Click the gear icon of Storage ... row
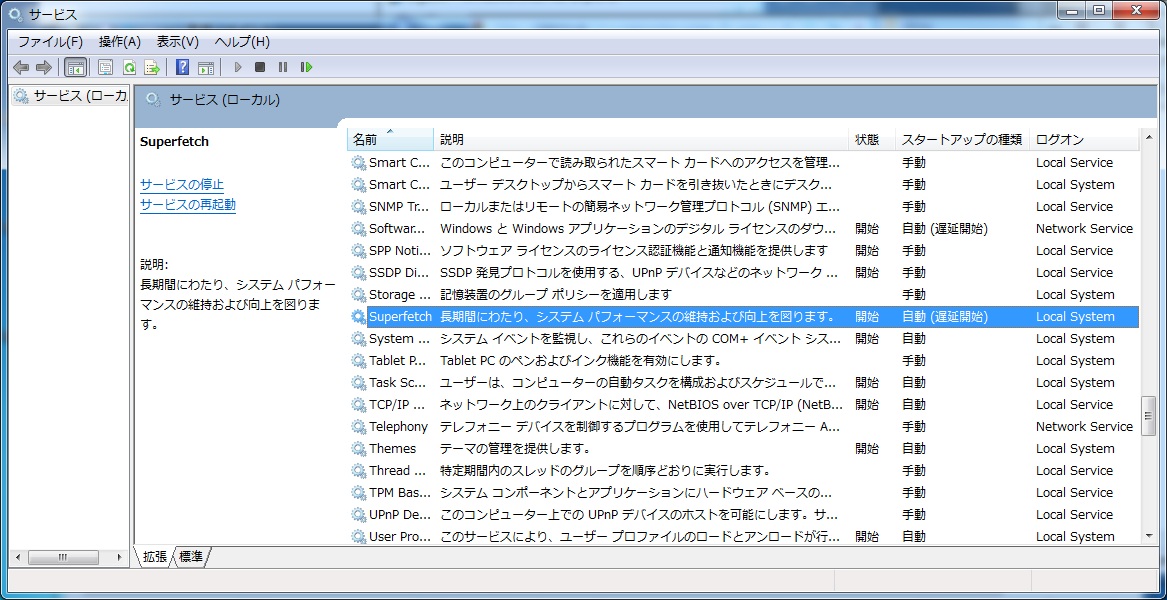The width and height of the screenshot is (1167, 600). (359, 294)
